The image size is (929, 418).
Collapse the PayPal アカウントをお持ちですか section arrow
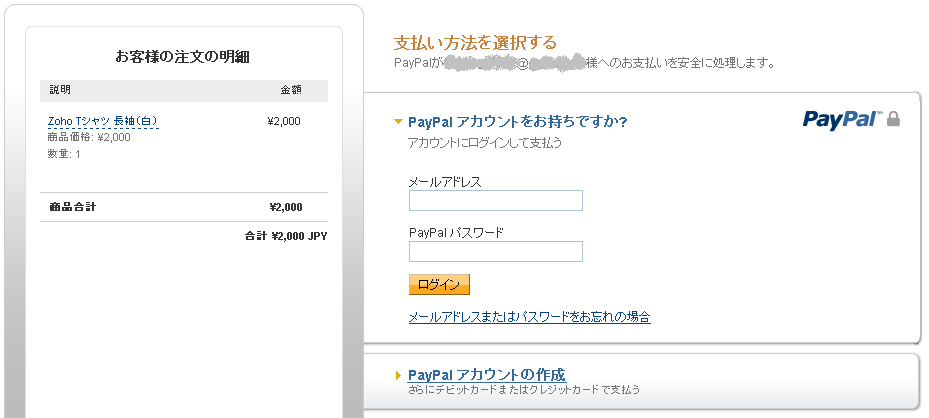(398, 122)
